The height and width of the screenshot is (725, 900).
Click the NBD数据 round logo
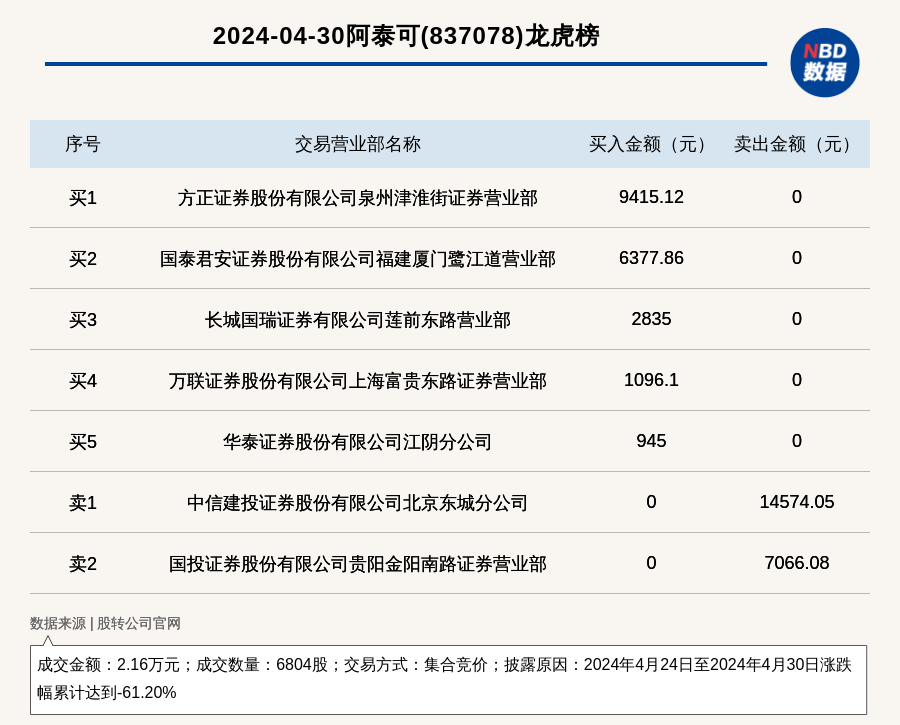pyautogui.click(x=824, y=63)
